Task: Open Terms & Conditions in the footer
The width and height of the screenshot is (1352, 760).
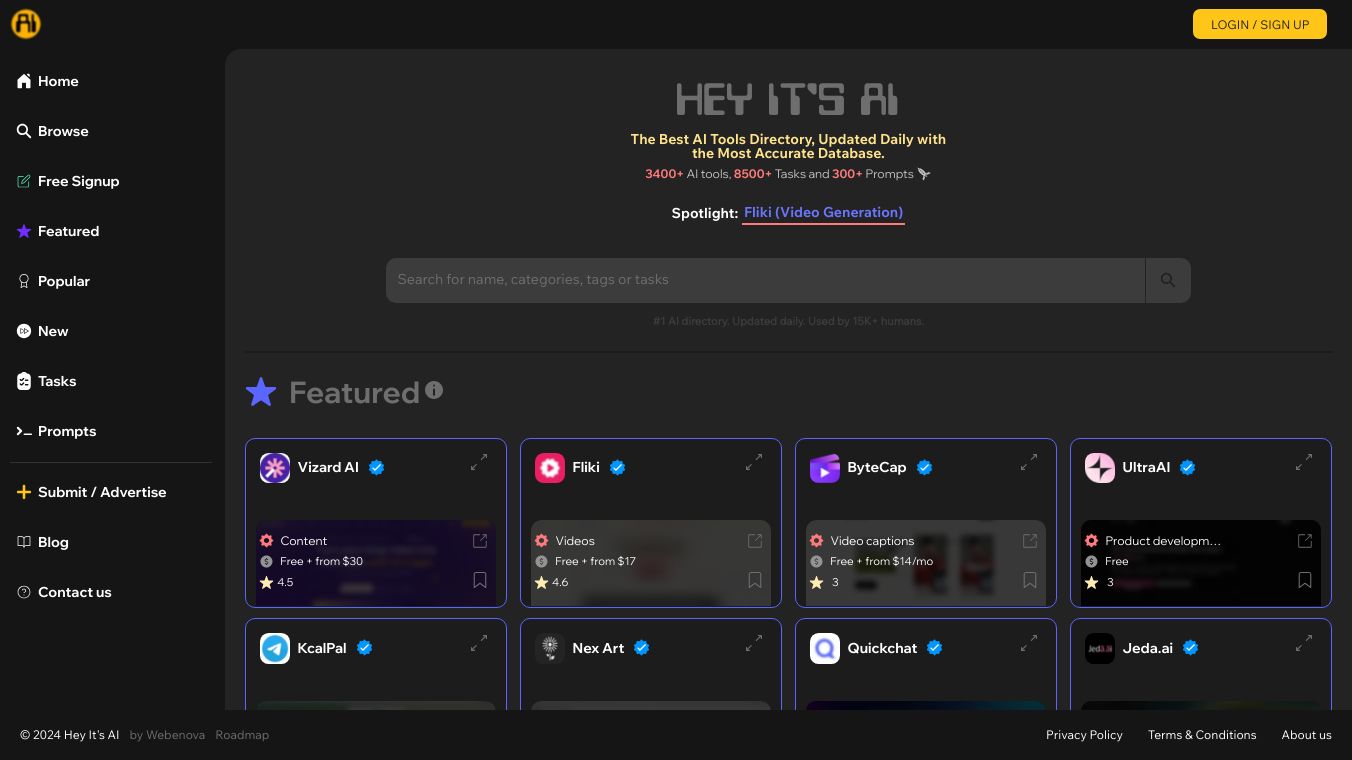Action: click(1202, 735)
